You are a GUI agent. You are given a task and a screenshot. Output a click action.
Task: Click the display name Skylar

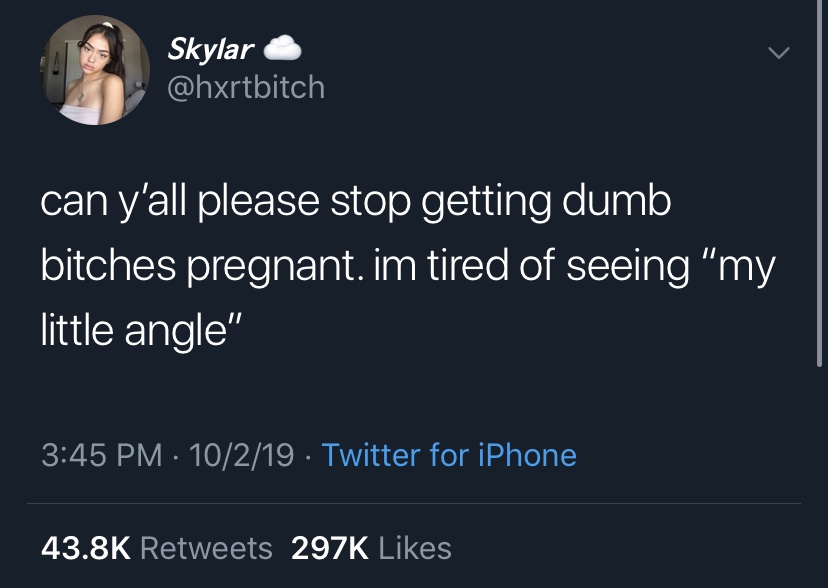click(212, 48)
